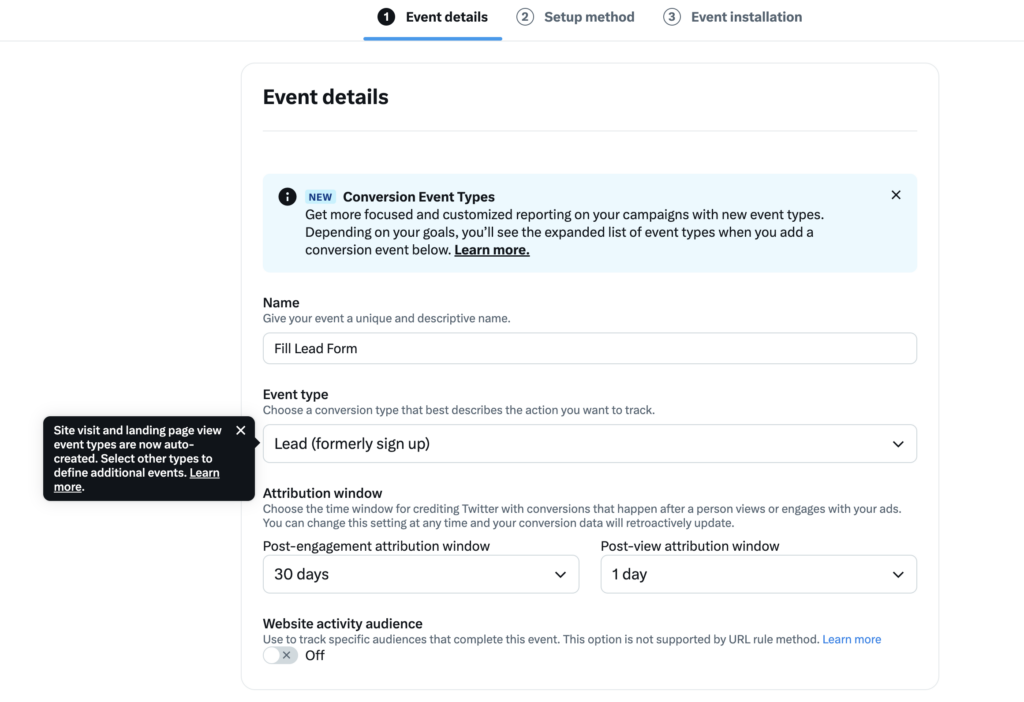The height and width of the screenshot is (702, 1024).
Task: Open the Post-view attribution window dropdown
Action: 758,574
